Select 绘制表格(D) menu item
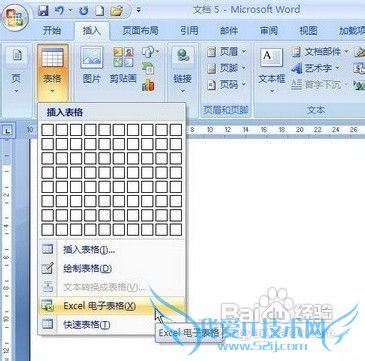 112,268
